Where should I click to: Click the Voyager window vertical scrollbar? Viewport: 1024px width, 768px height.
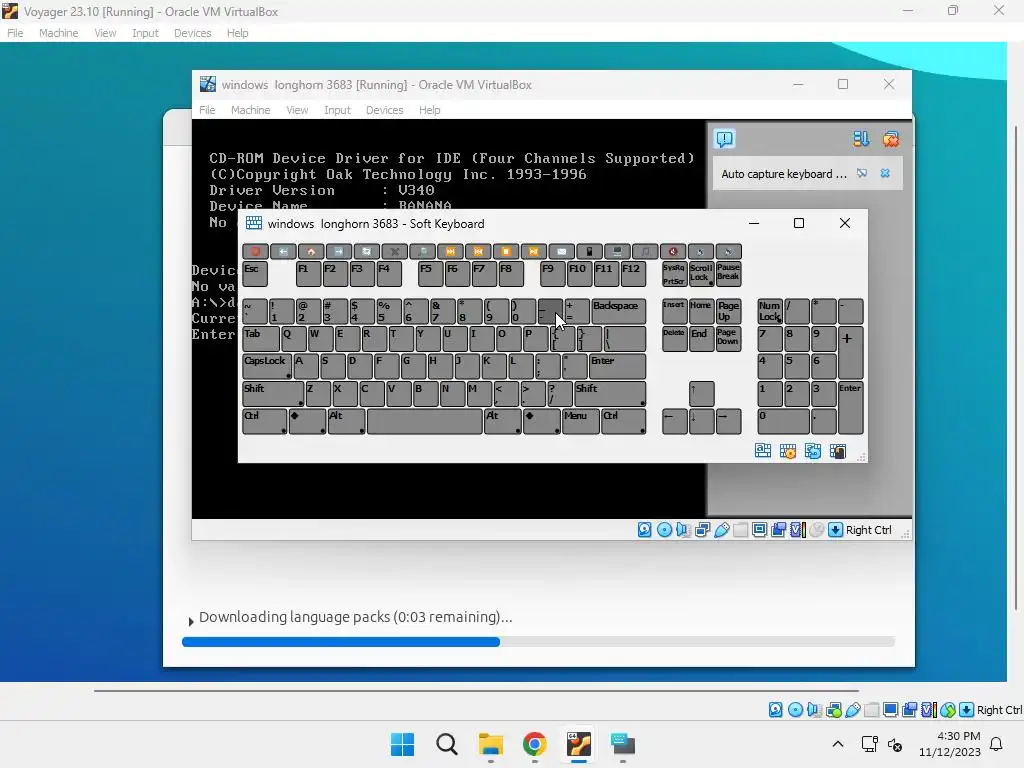pyautogui.click(x=1016, y=367)
